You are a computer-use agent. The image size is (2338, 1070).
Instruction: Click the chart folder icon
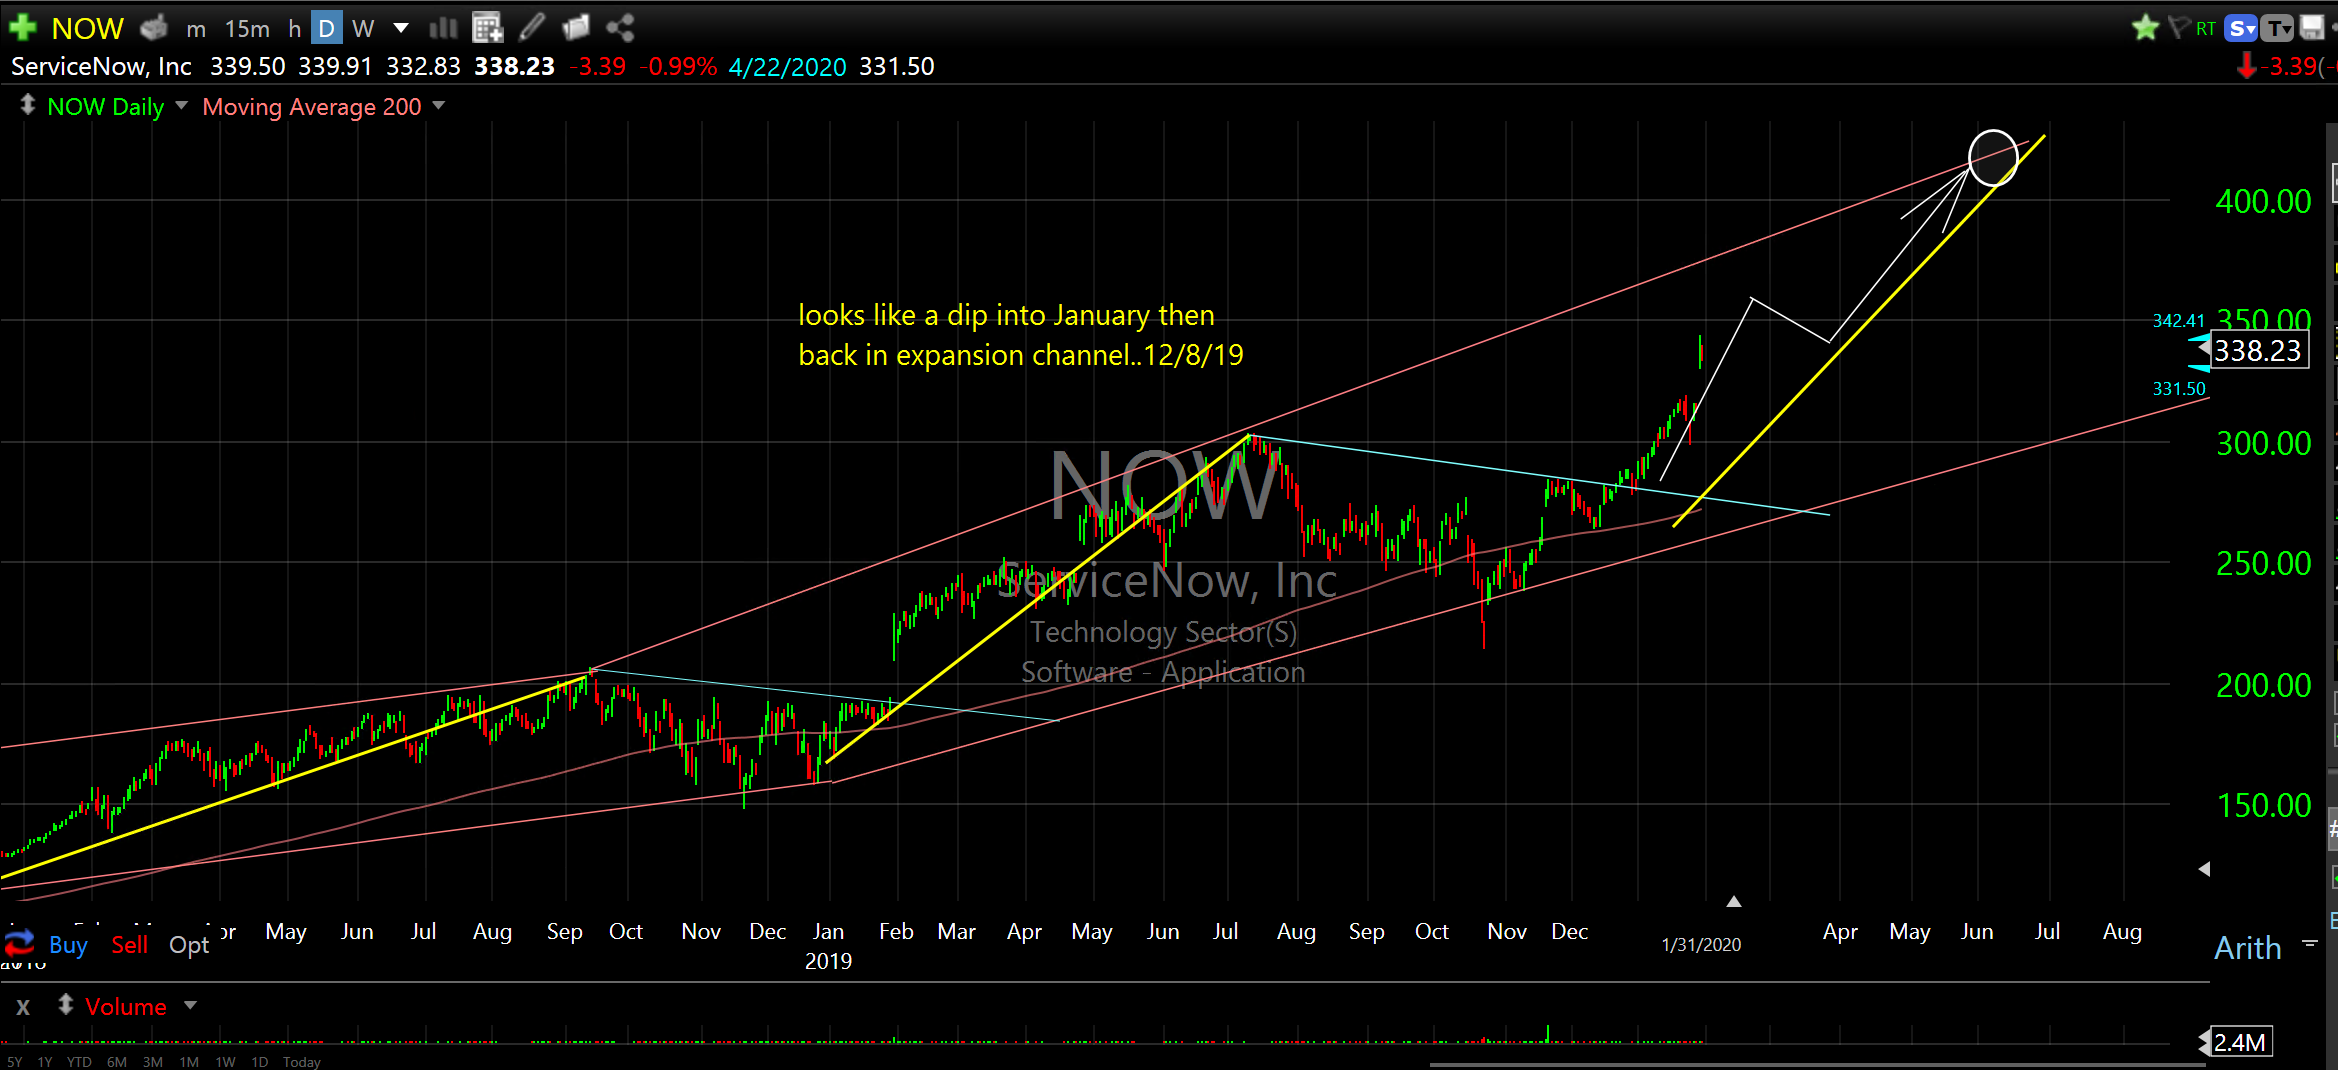click(576, 28)
